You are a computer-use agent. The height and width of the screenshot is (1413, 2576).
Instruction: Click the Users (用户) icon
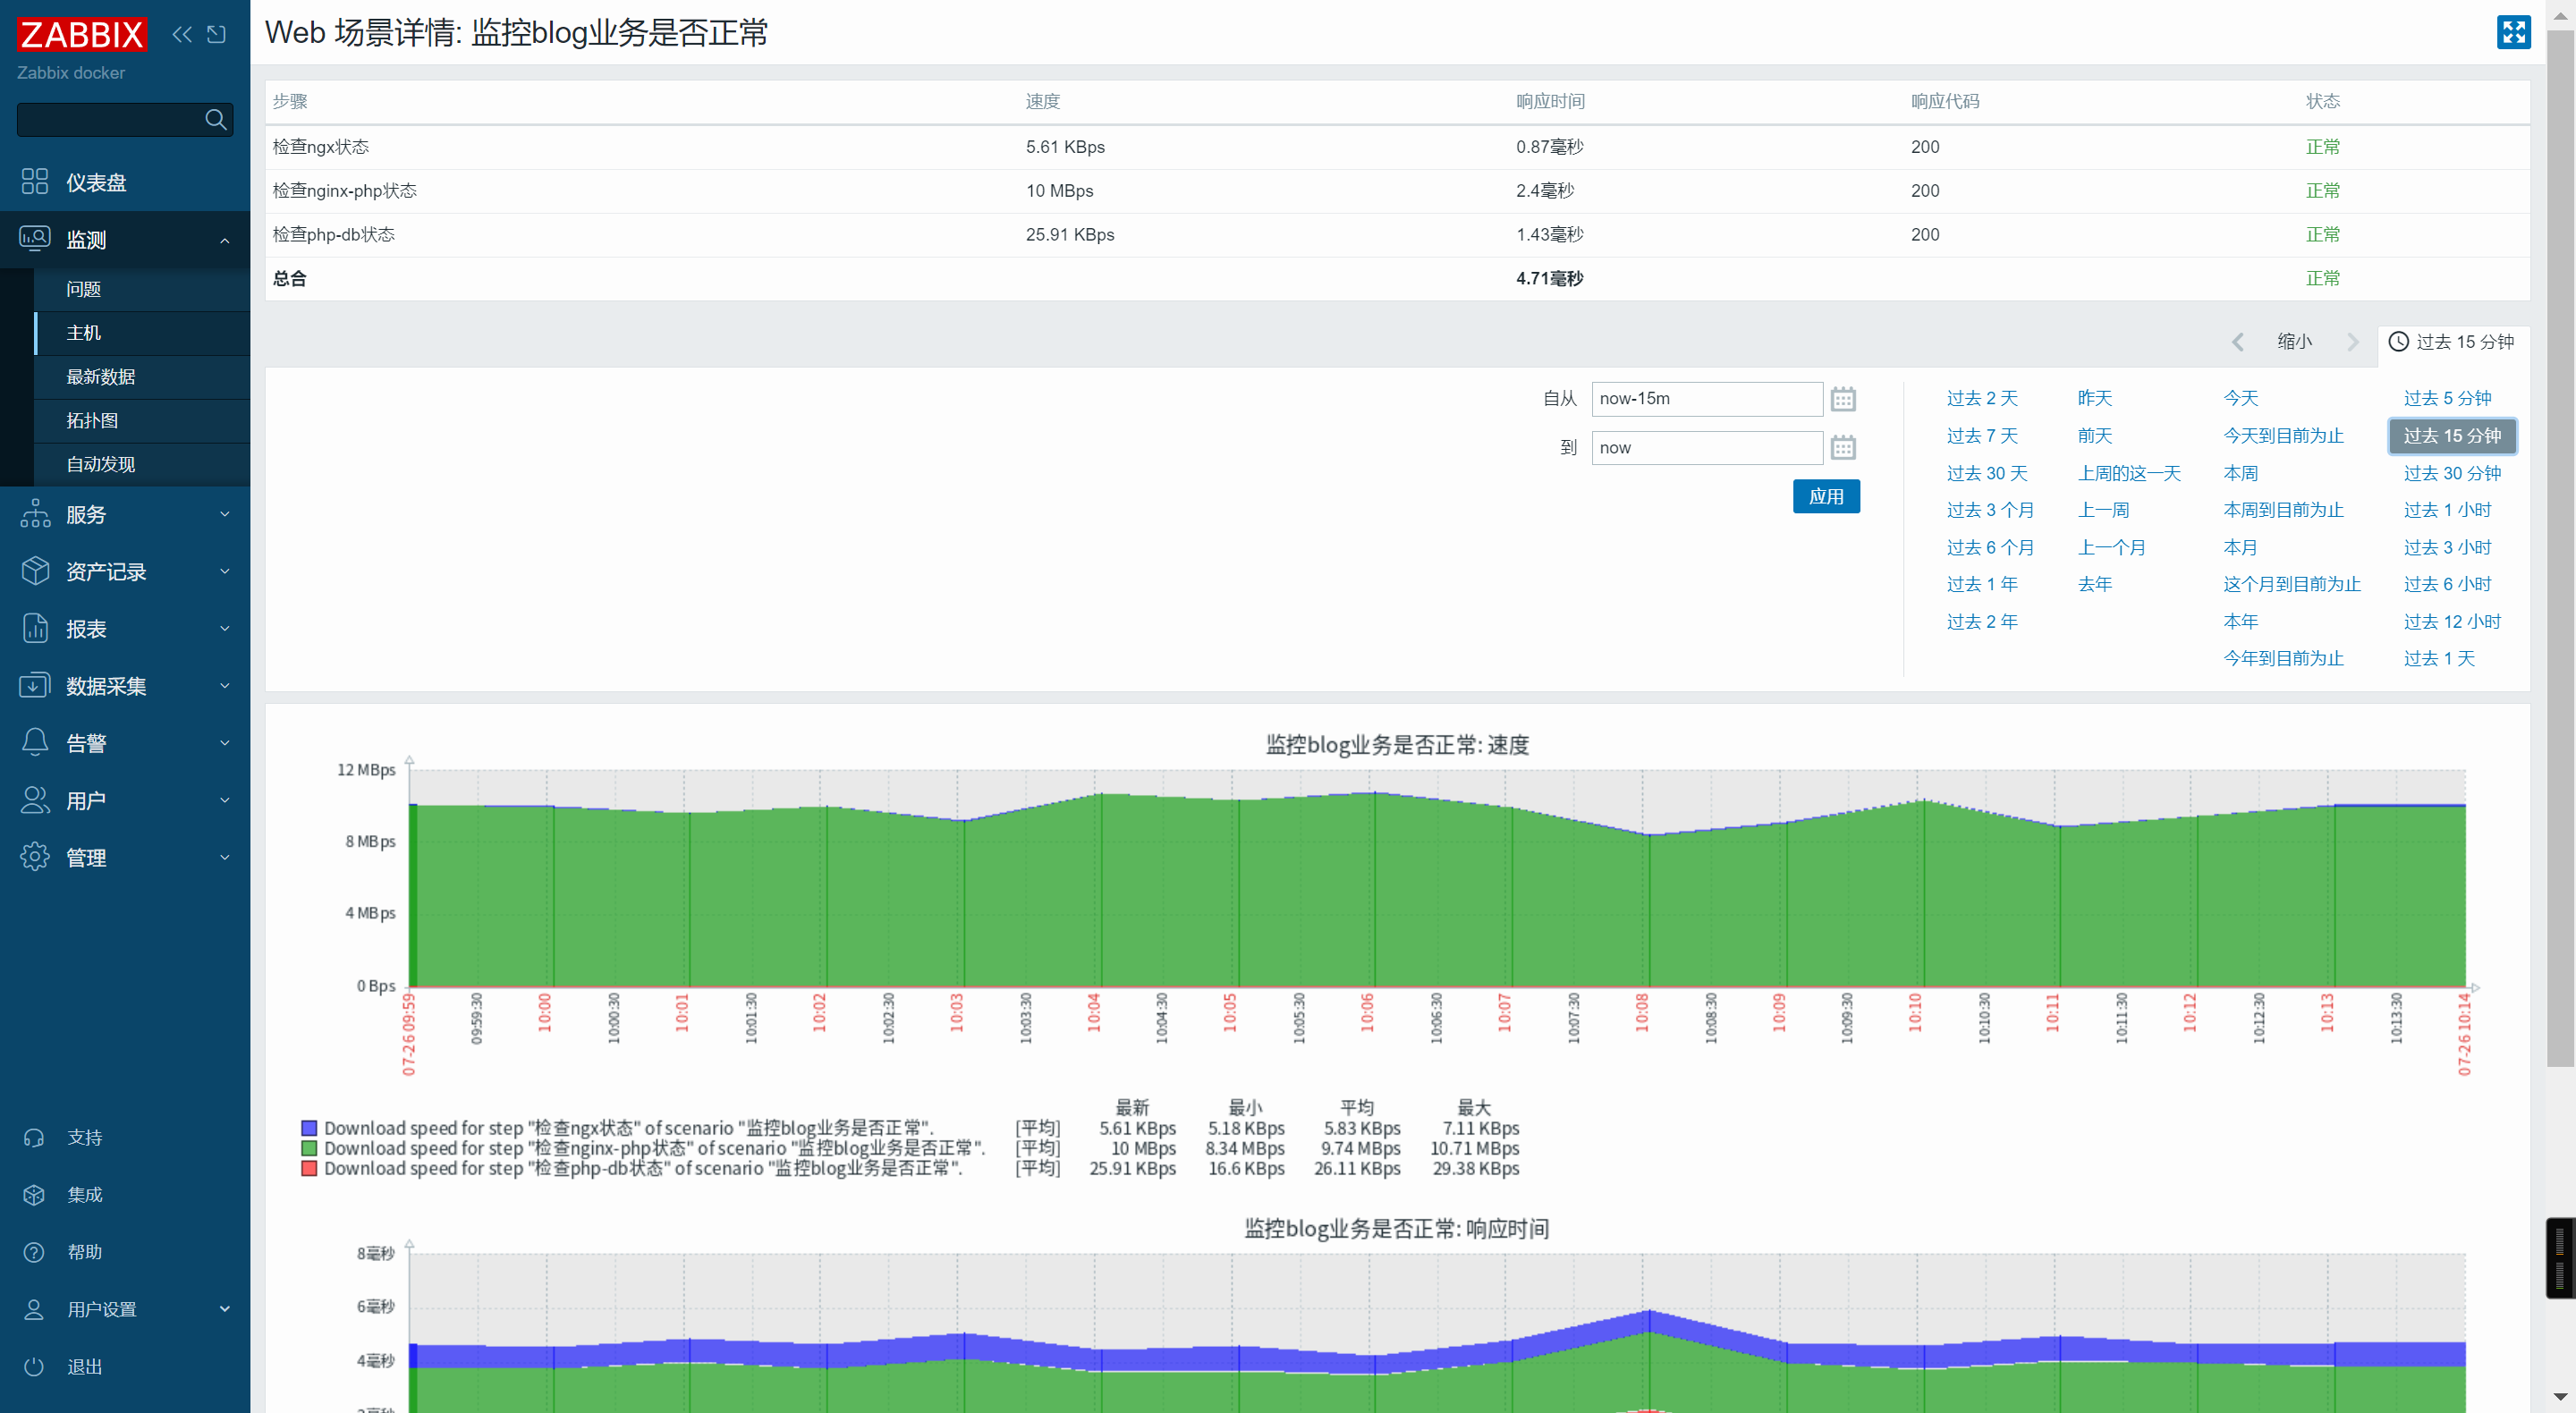pos(35,799)
